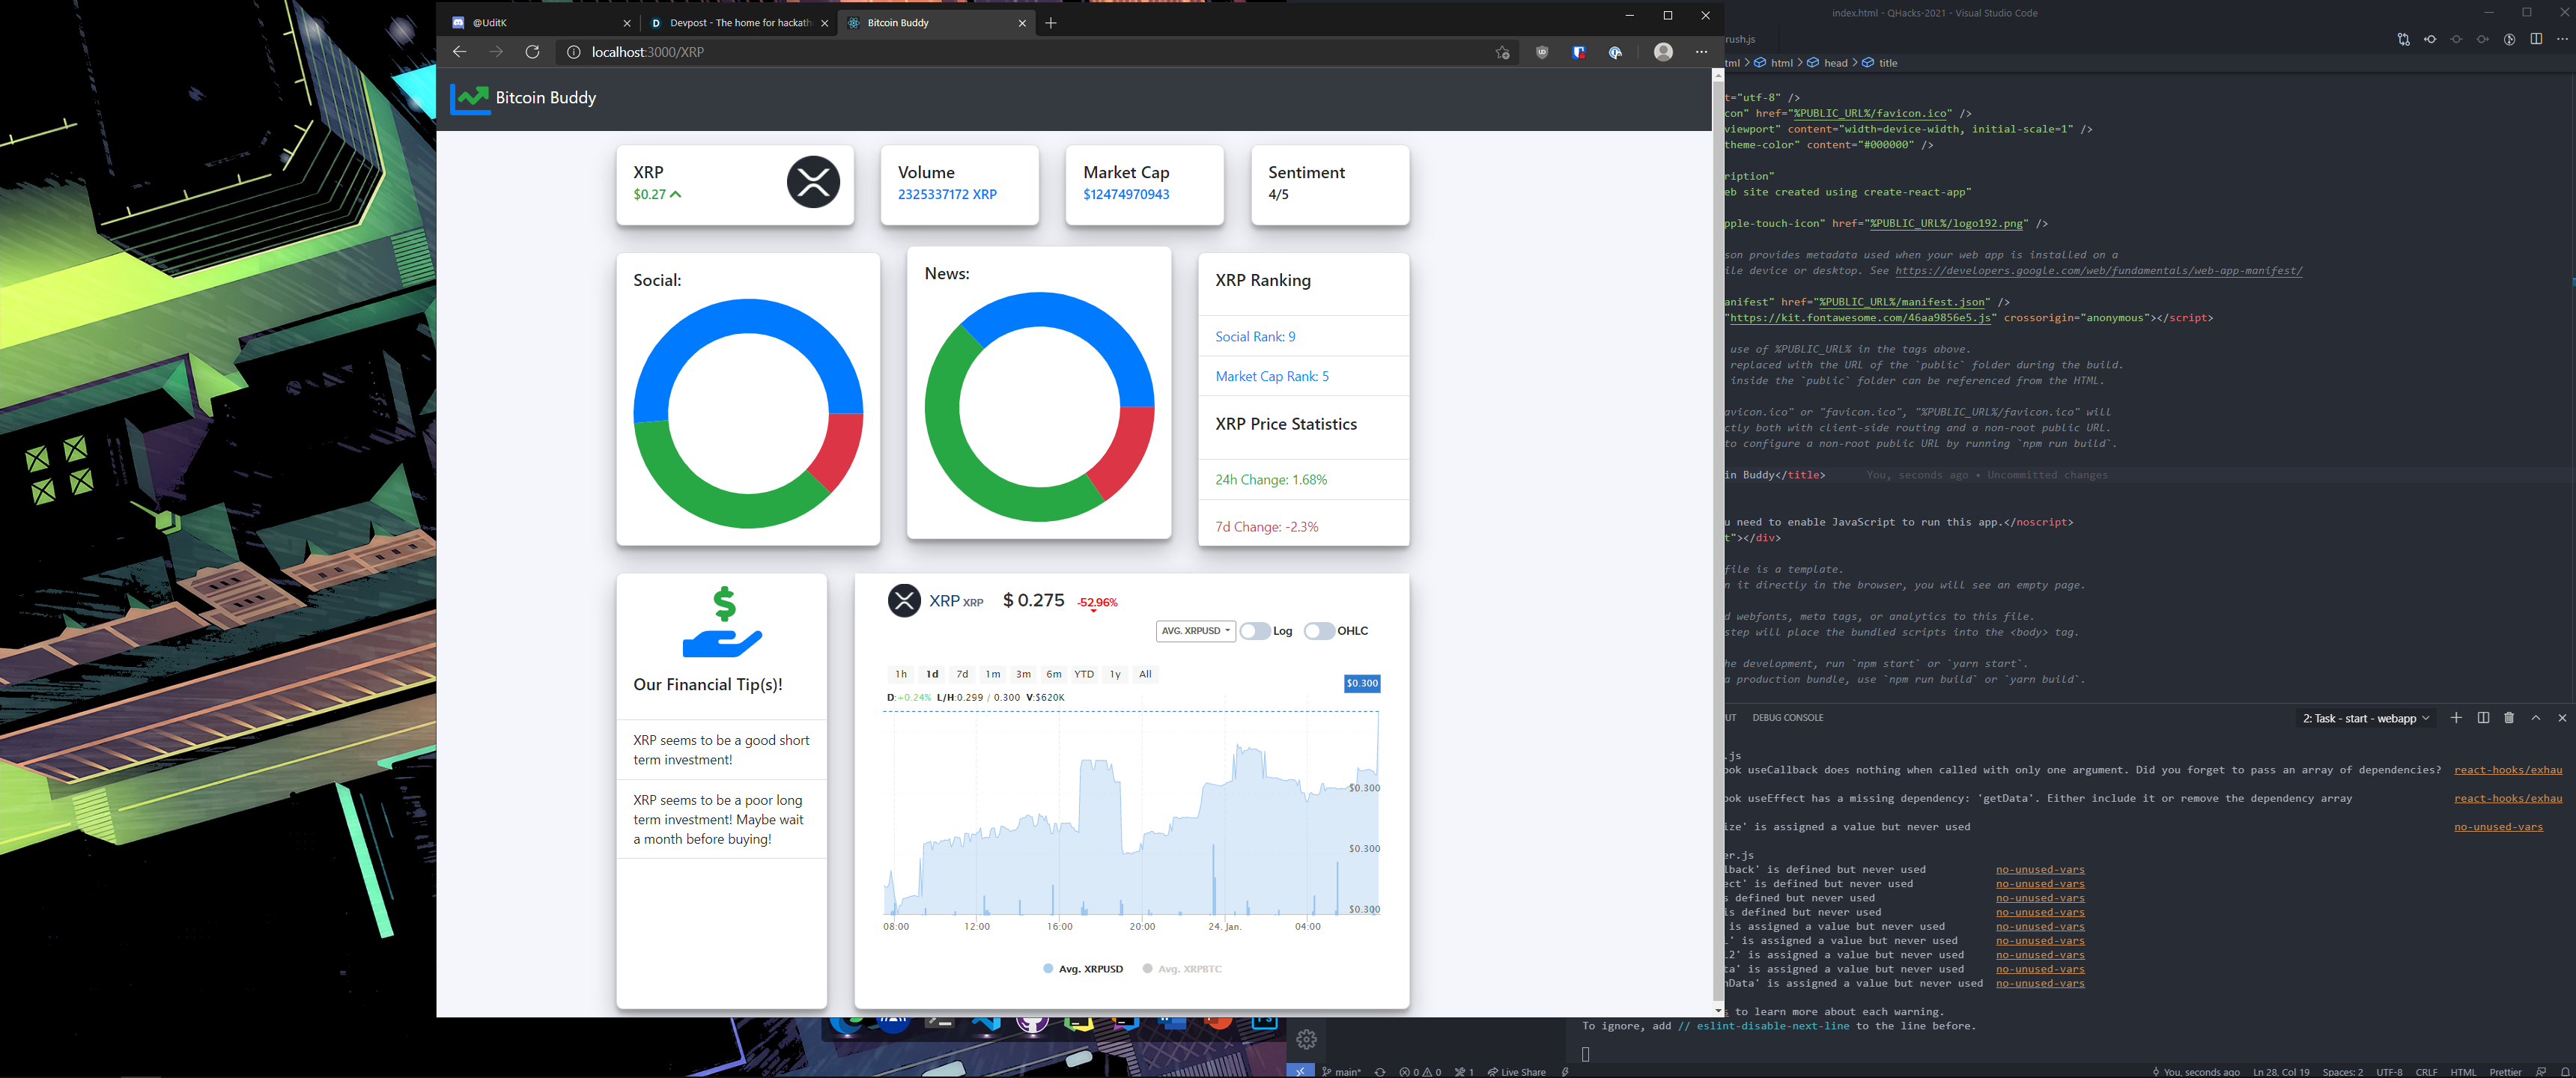Add new terminal with plus icon
Viewport: 2576px width, 1078px height.
click(x=2456, y=718)
